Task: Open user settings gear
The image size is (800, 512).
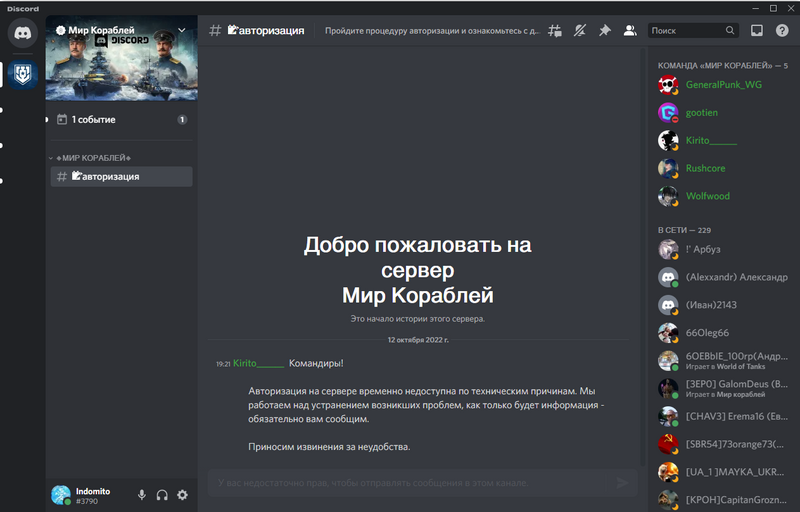Action: [182, 495]
